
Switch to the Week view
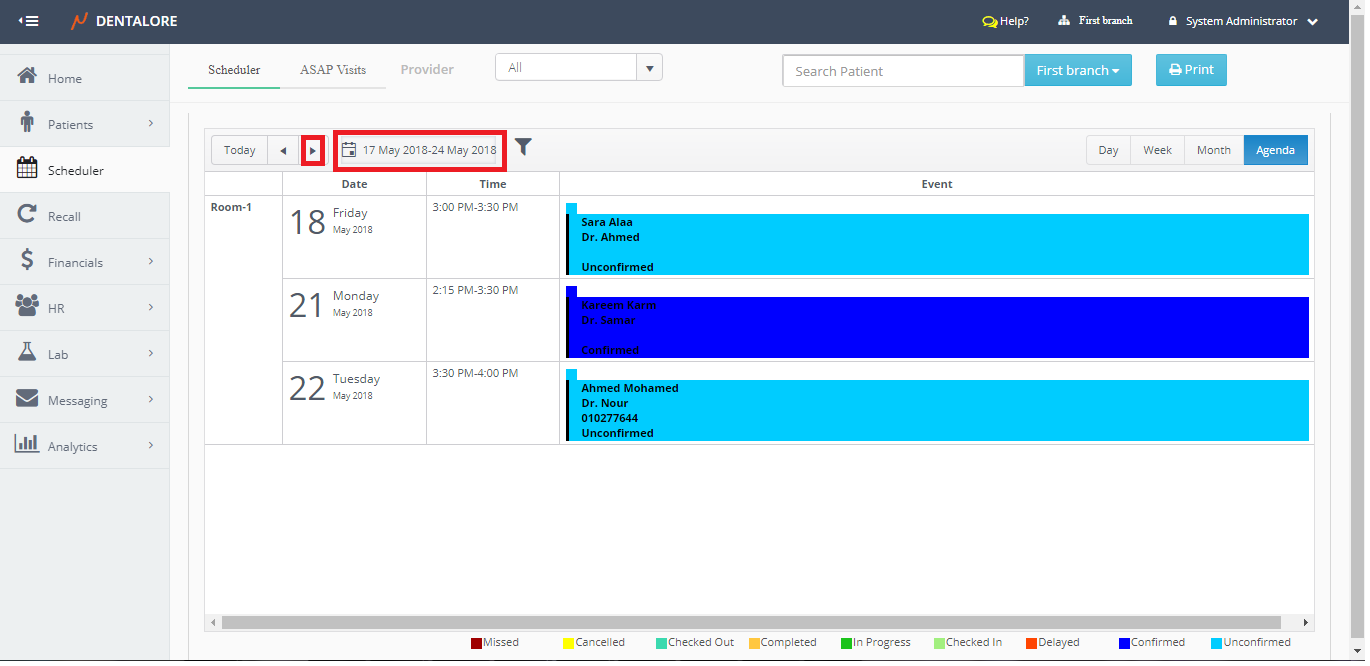coord(1157,150)
